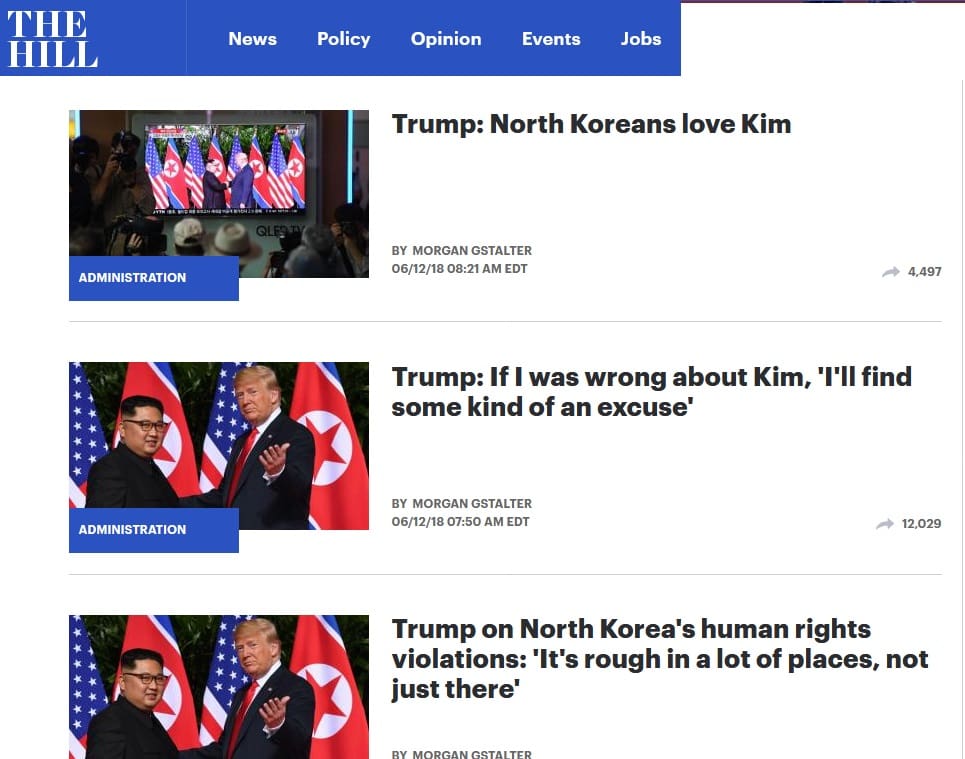Open headline 'Trump: North Koreans love Kim'
Viewport: 965px width, 759px height.
591,124
